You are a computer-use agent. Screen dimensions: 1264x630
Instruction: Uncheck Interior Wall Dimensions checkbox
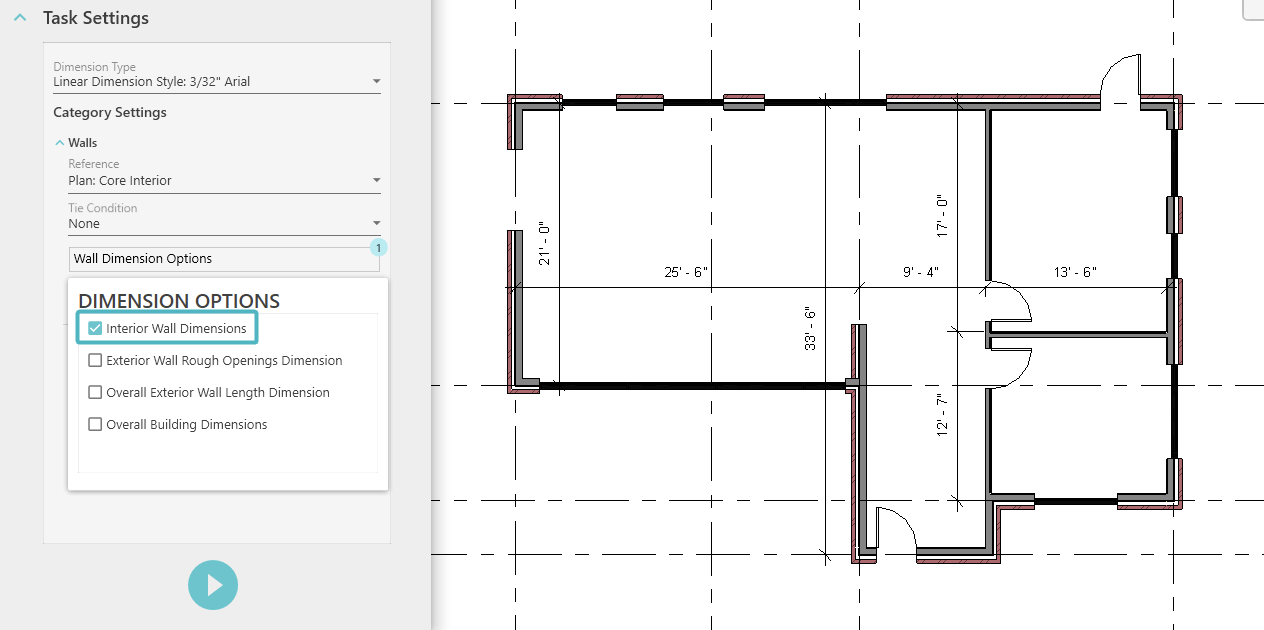[x=95, y=328]
